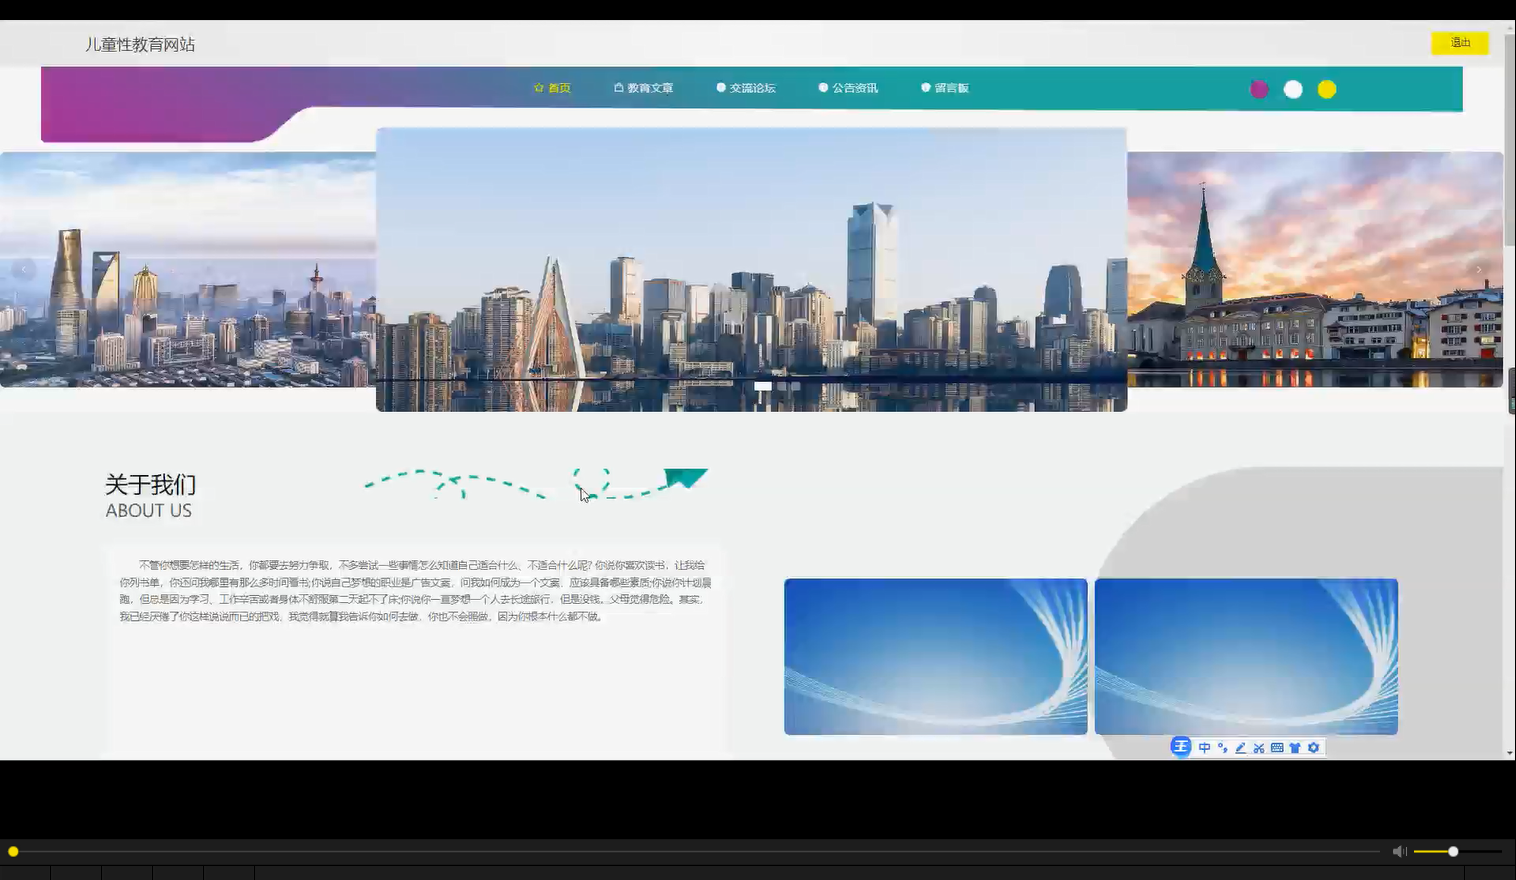Adjust the video volume slider
This screenshot has width=1516, height=880.
[x=1457, y=851]
